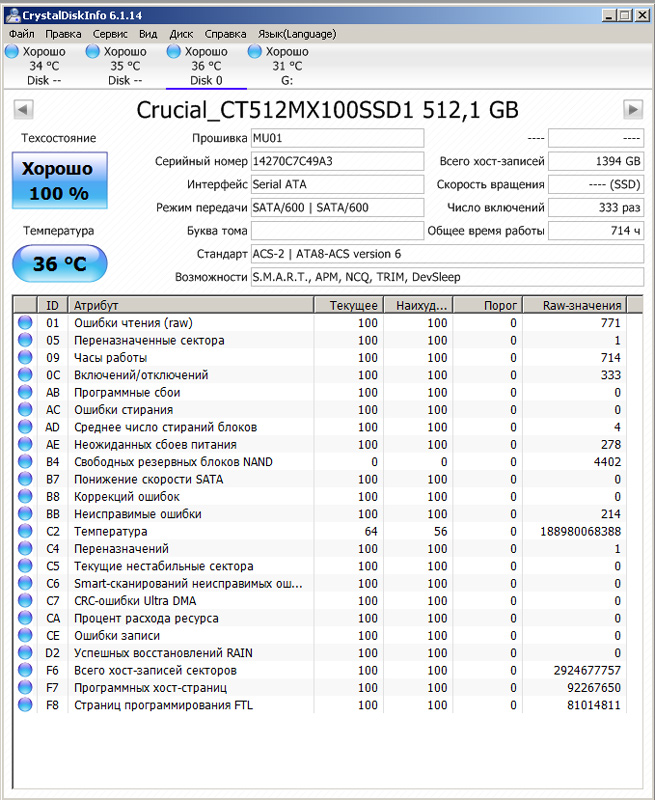Click status orb of row C6 Smart-сканирований
655x800 pixels.
(25, 583)
